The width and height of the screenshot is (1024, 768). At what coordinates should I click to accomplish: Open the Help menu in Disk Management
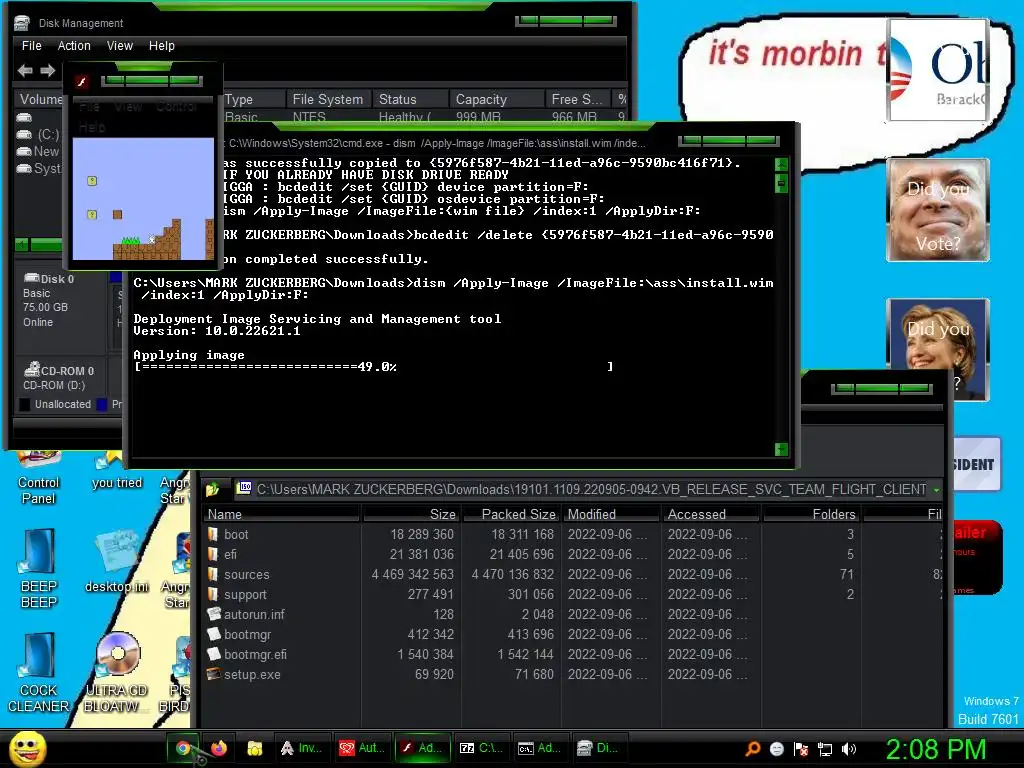tap(161, 46)
